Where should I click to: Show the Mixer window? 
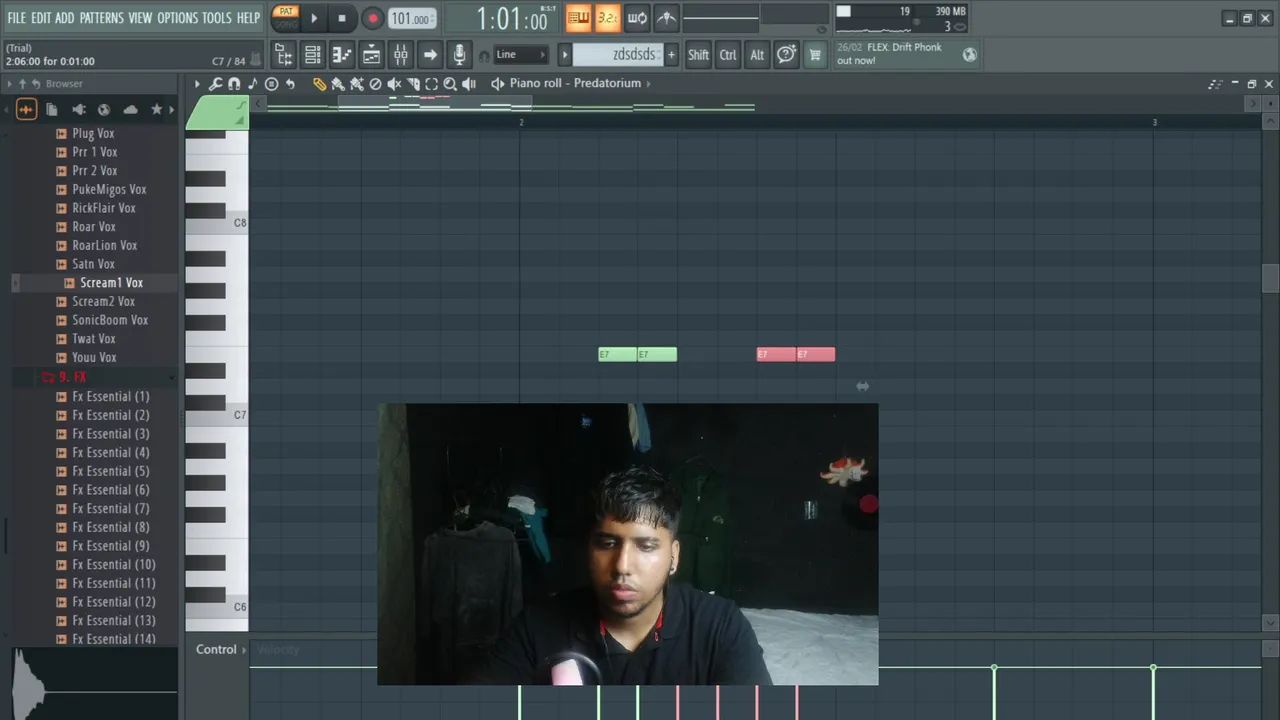[400, 55]
